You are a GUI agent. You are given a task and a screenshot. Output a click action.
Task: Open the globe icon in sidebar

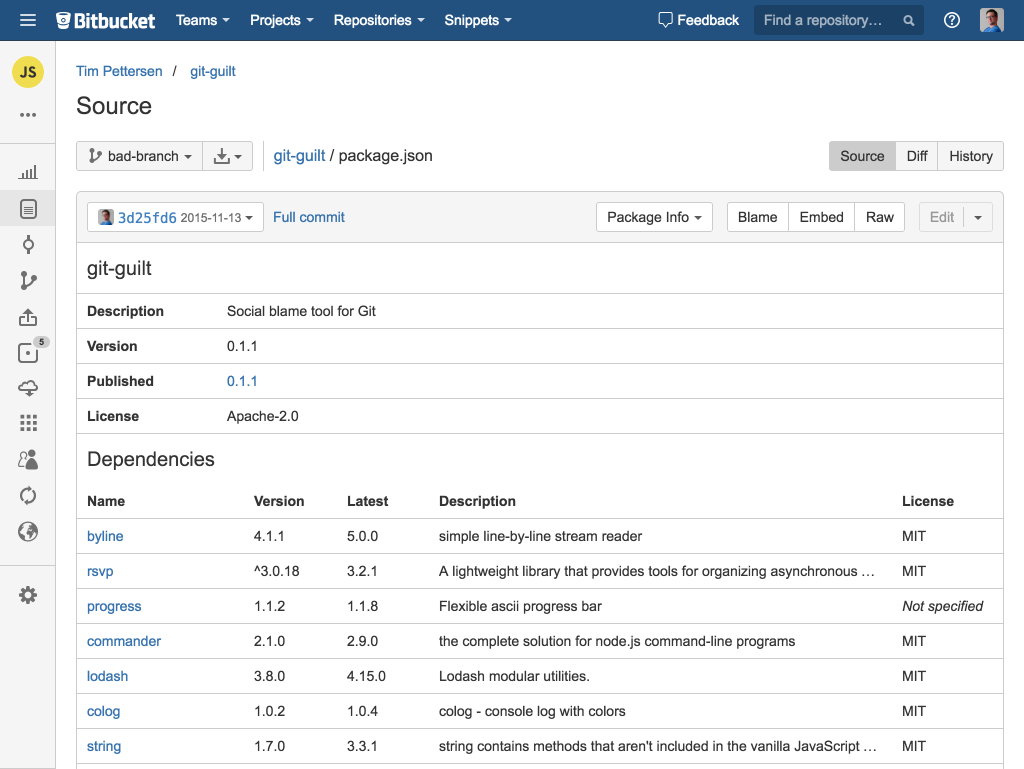(28, 531)
